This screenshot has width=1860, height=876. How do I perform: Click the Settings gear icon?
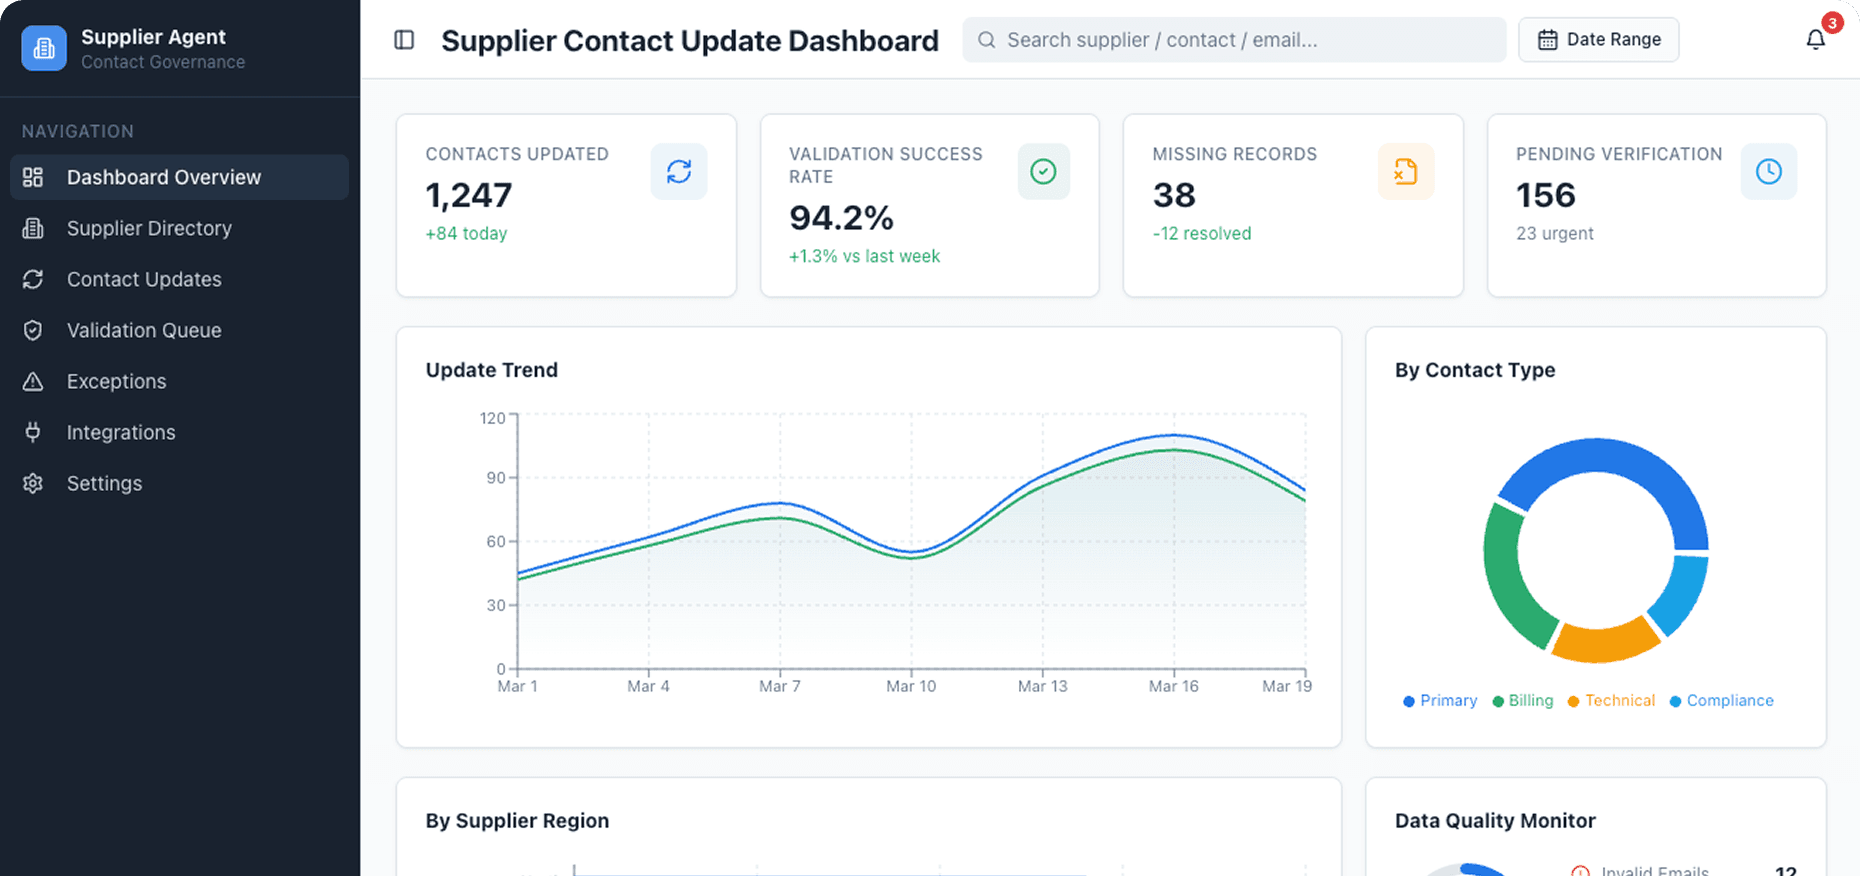[x=33, y=483]
